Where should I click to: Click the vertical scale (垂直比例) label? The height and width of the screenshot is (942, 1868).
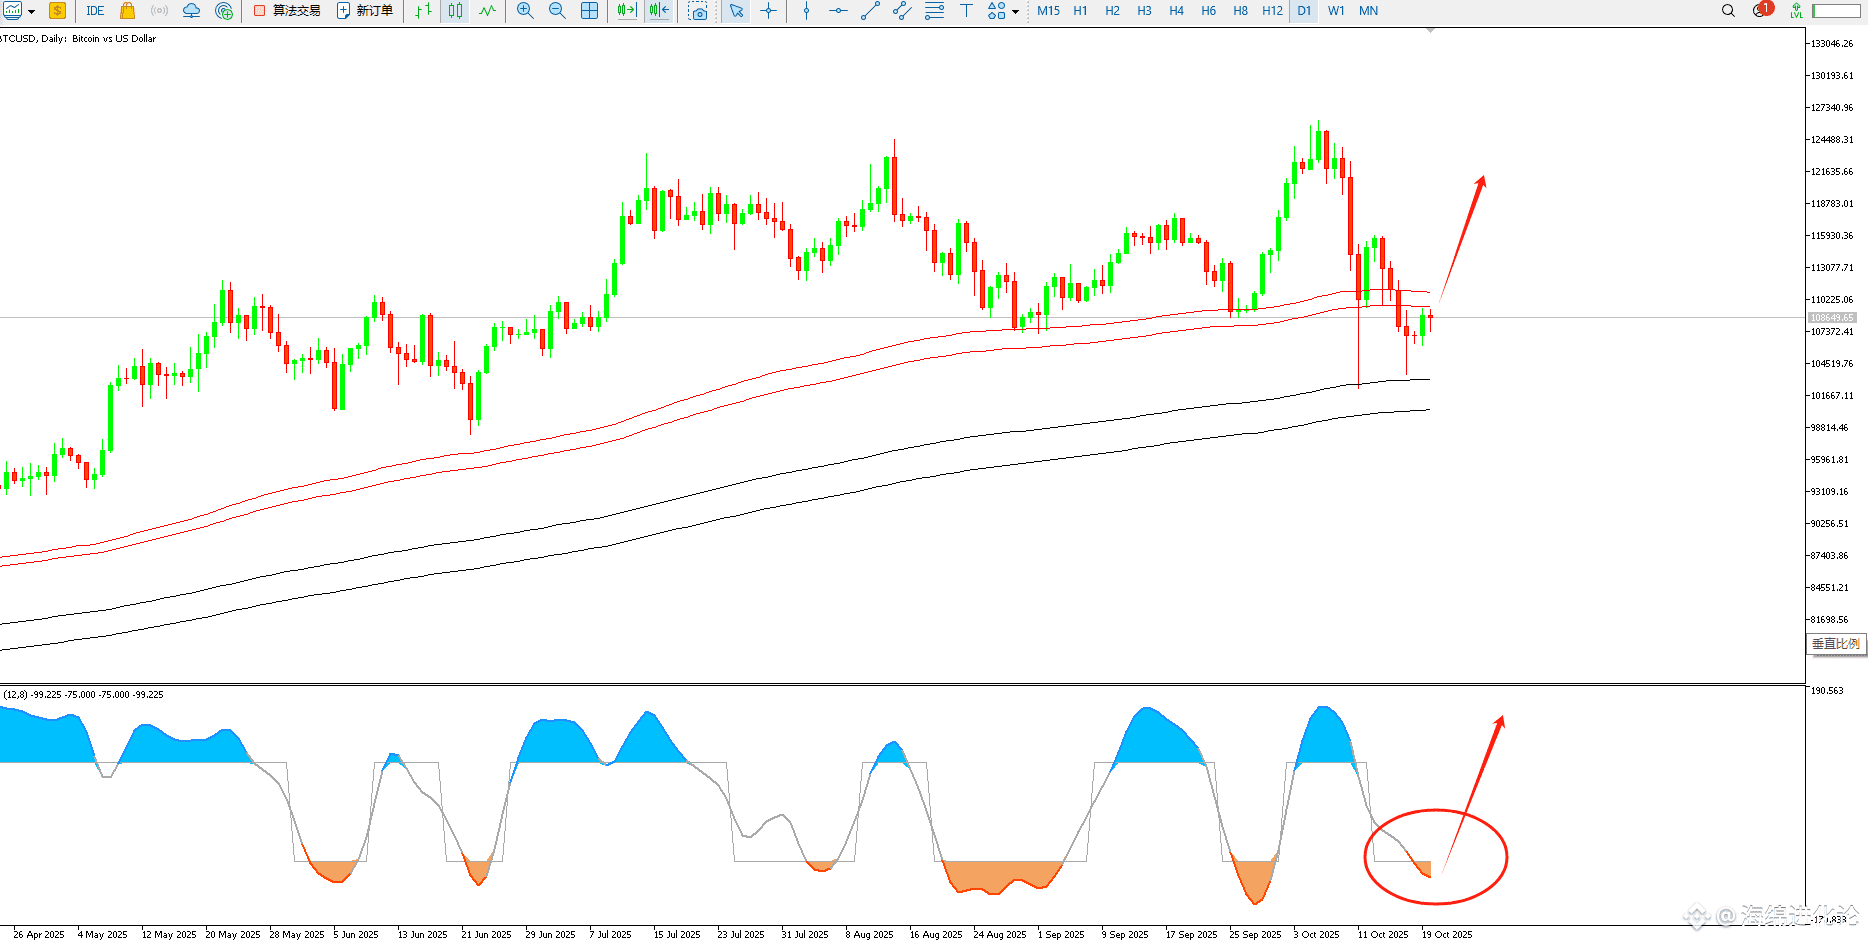pyautogui.click(x=1835, y=644)
